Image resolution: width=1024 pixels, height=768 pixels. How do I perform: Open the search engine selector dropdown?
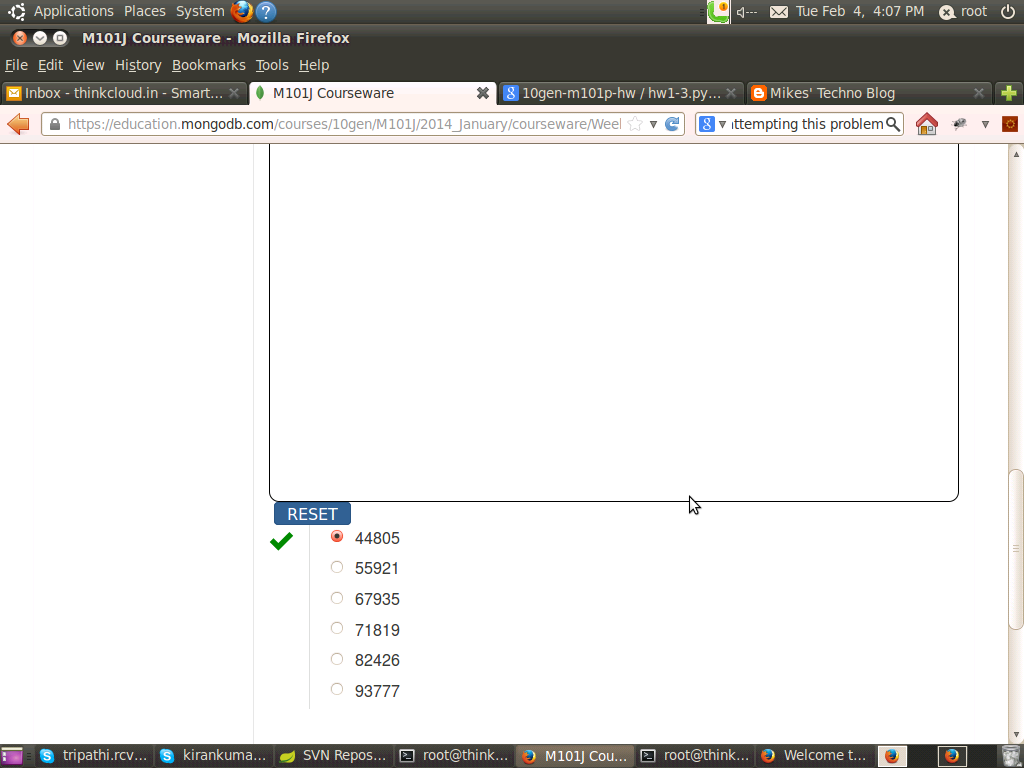point(722,124)
